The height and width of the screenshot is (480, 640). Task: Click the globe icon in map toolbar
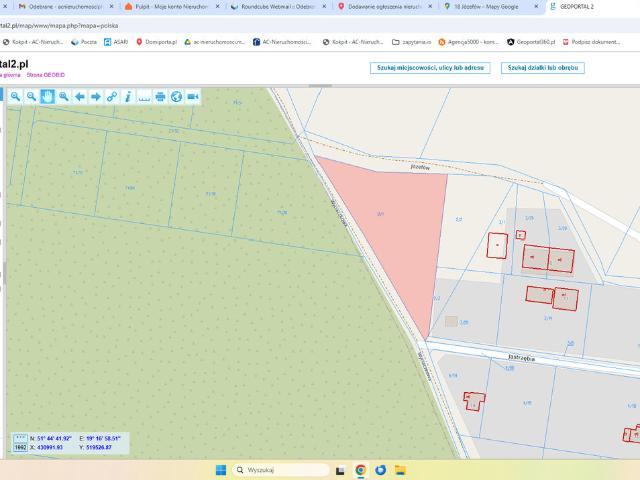[176, 97]
